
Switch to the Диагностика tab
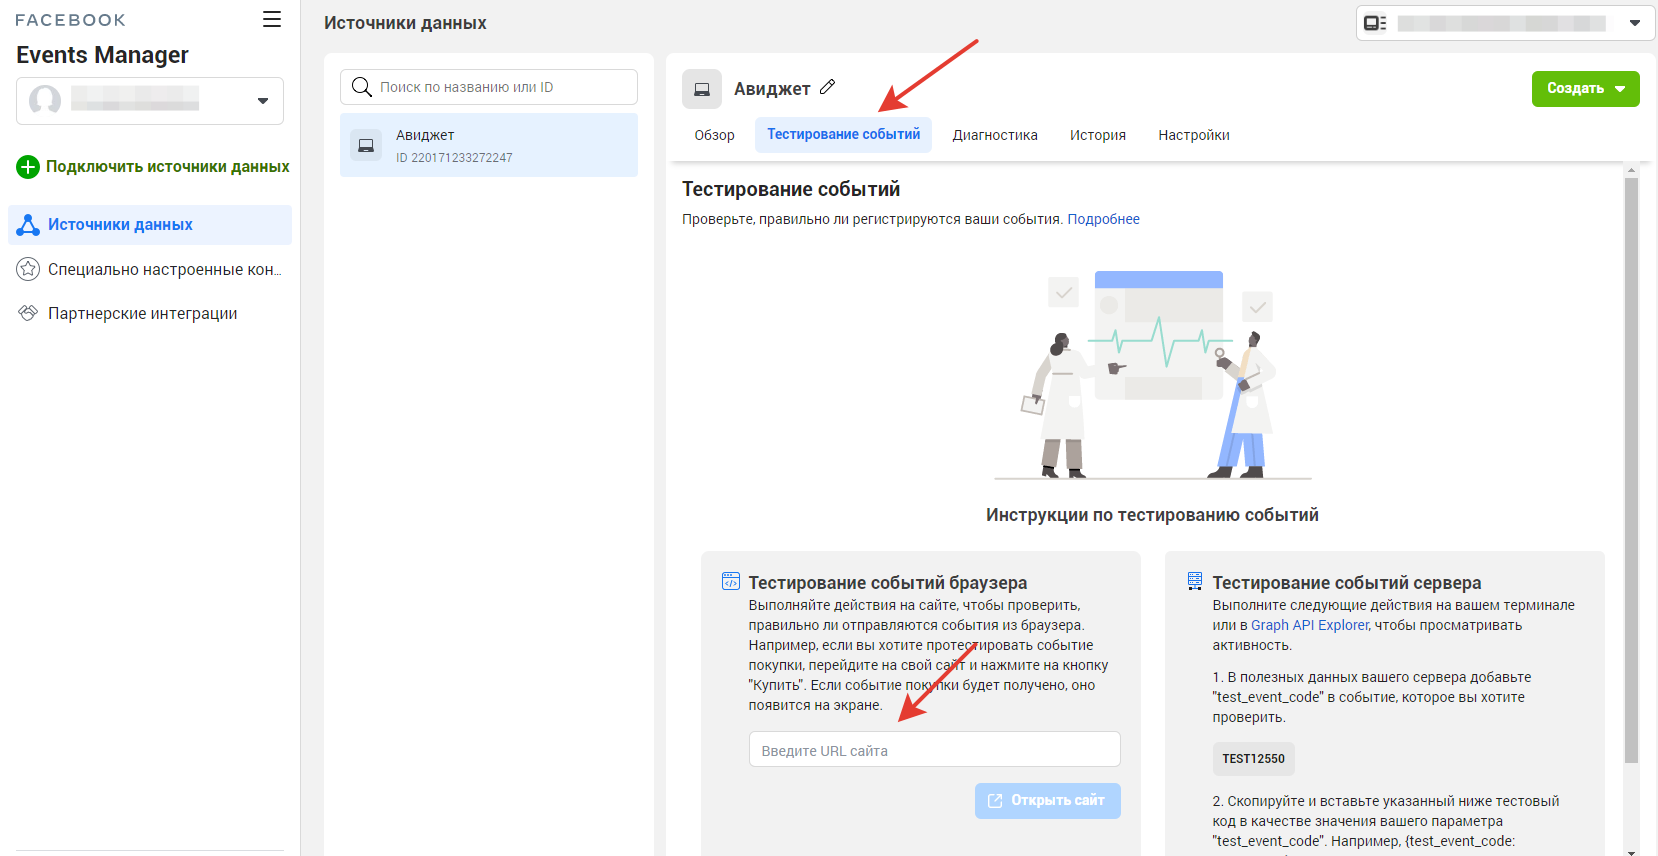(995, 135)
